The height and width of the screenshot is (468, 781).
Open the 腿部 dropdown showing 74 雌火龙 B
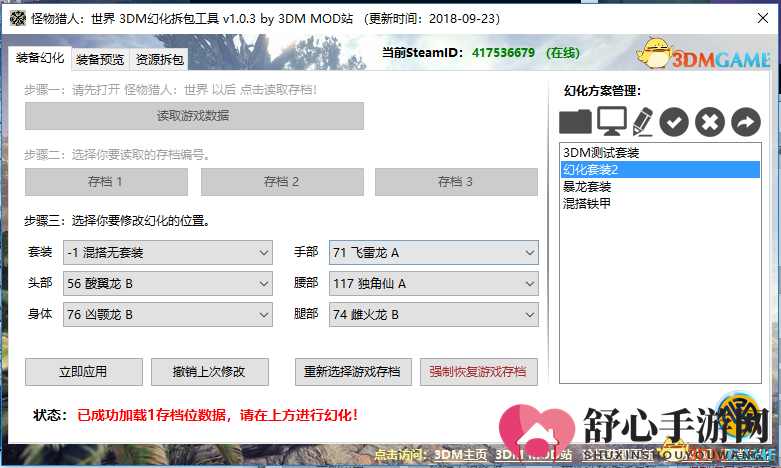point(434,315)
